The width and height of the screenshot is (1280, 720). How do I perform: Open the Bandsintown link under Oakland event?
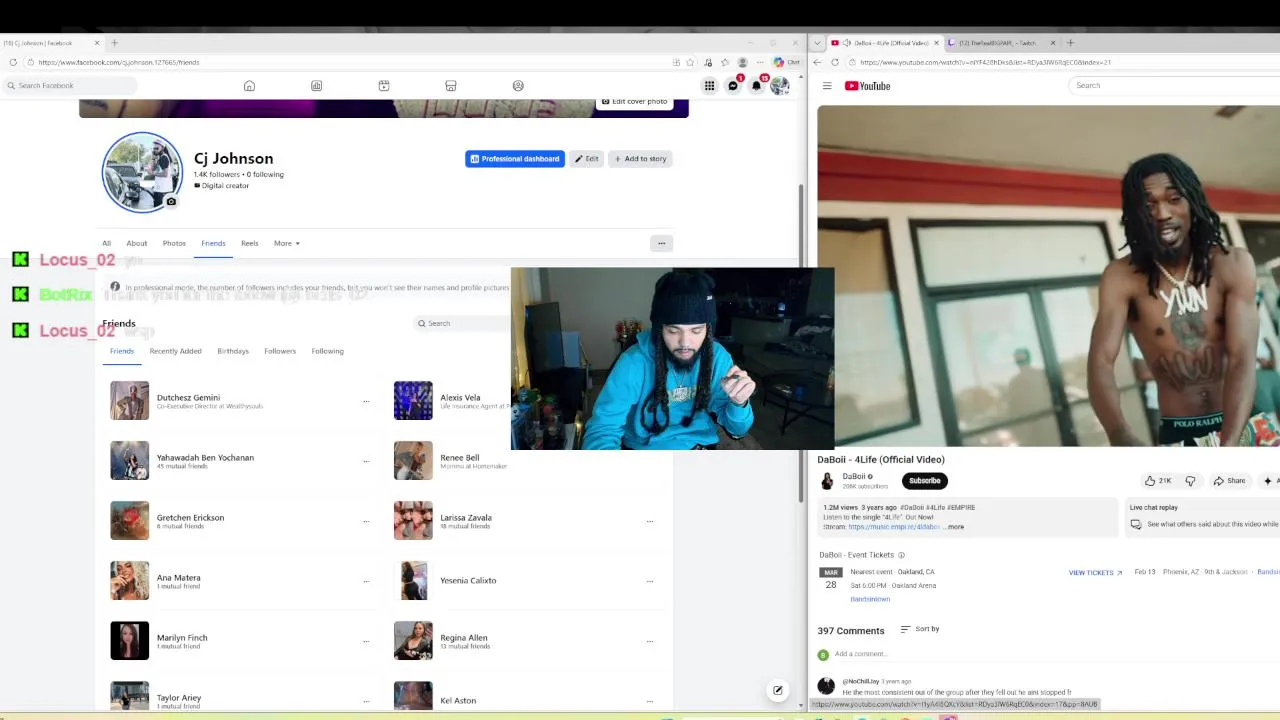point(870,599)
